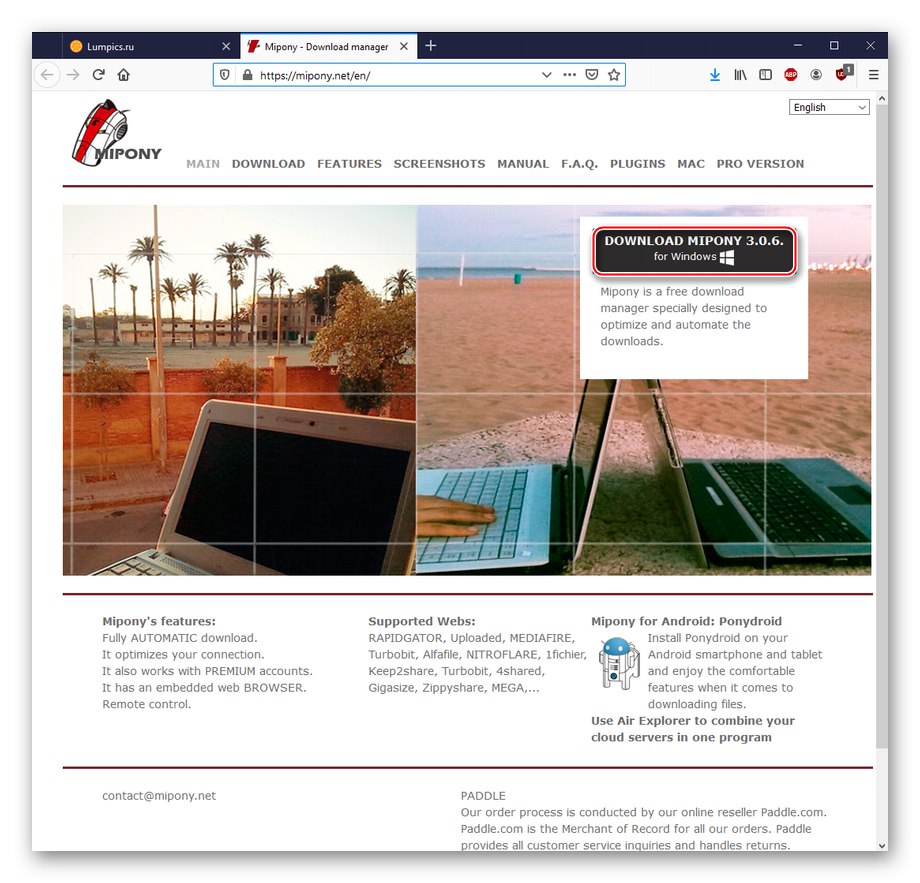Save page to Pocket
Viewport: 920px width, 883px height.
592,75
